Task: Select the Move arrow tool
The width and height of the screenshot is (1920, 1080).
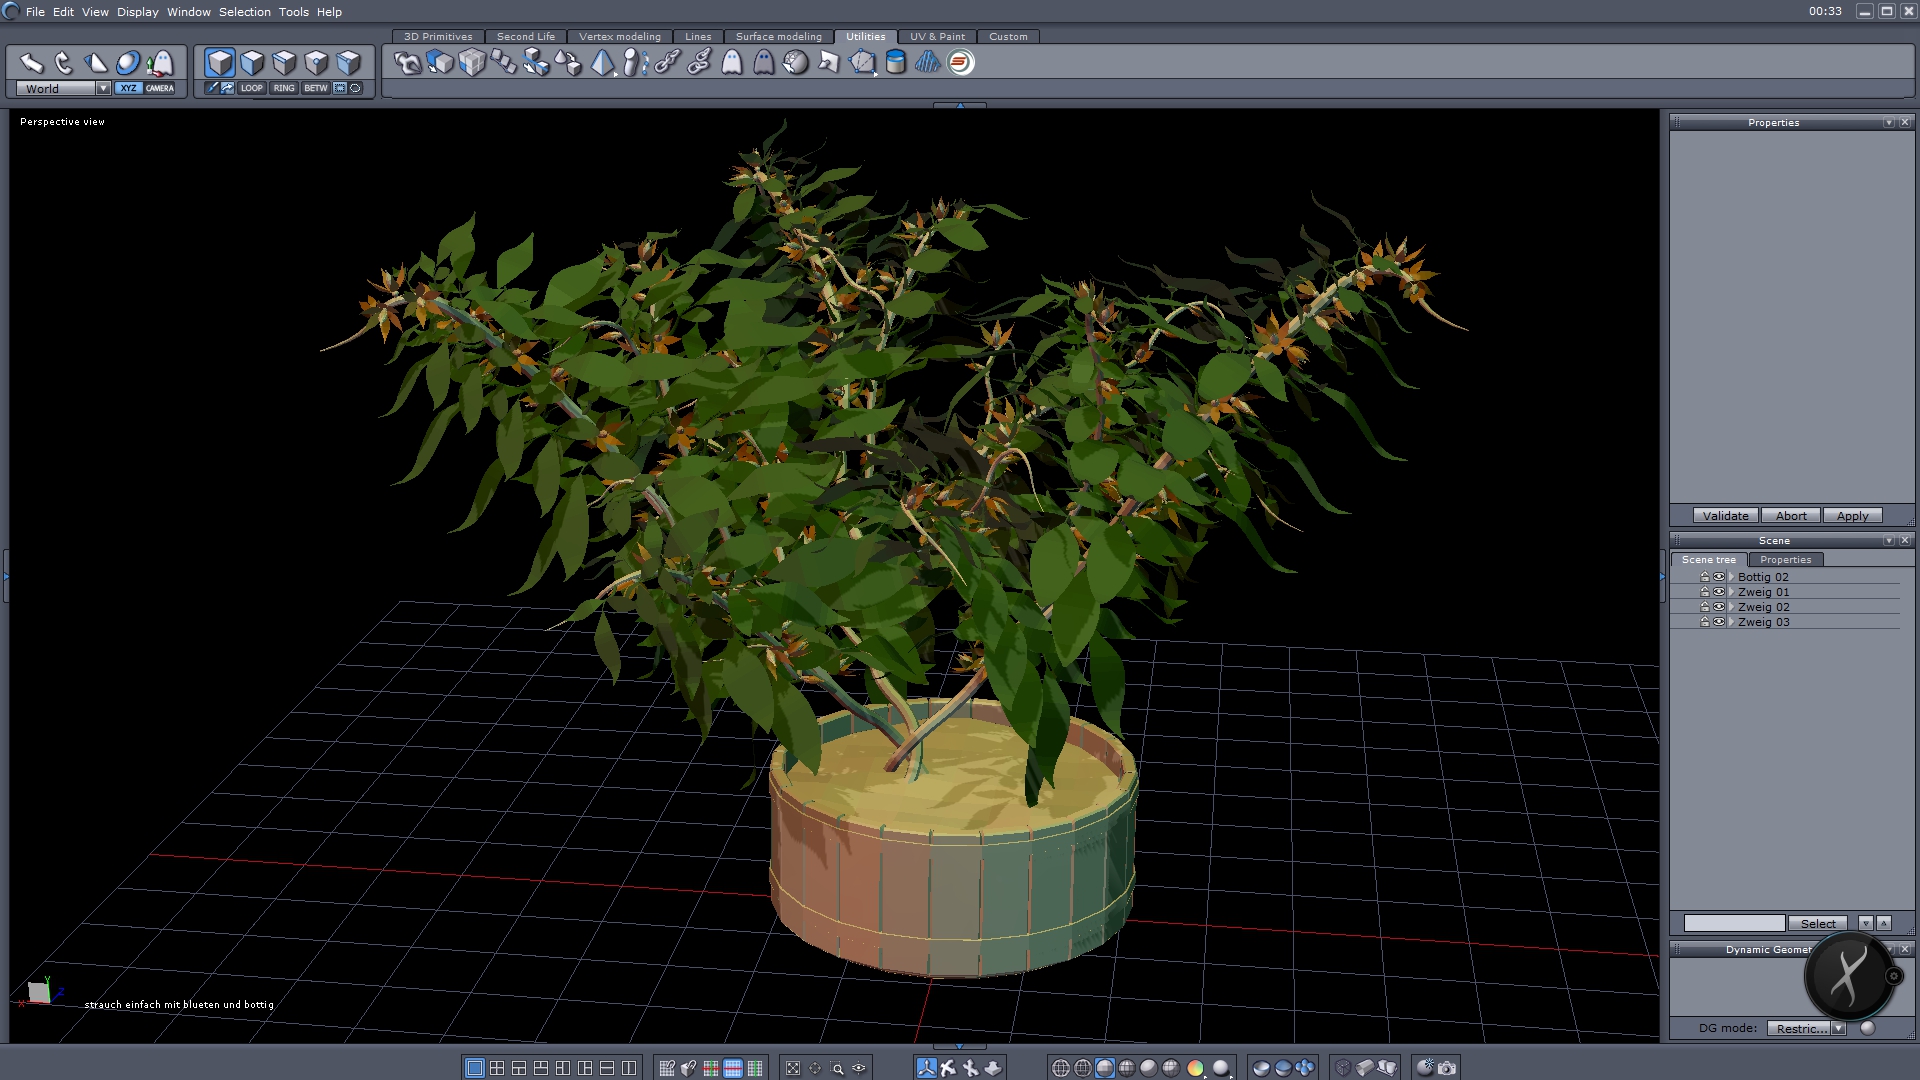Action: (x=31, y=63)
